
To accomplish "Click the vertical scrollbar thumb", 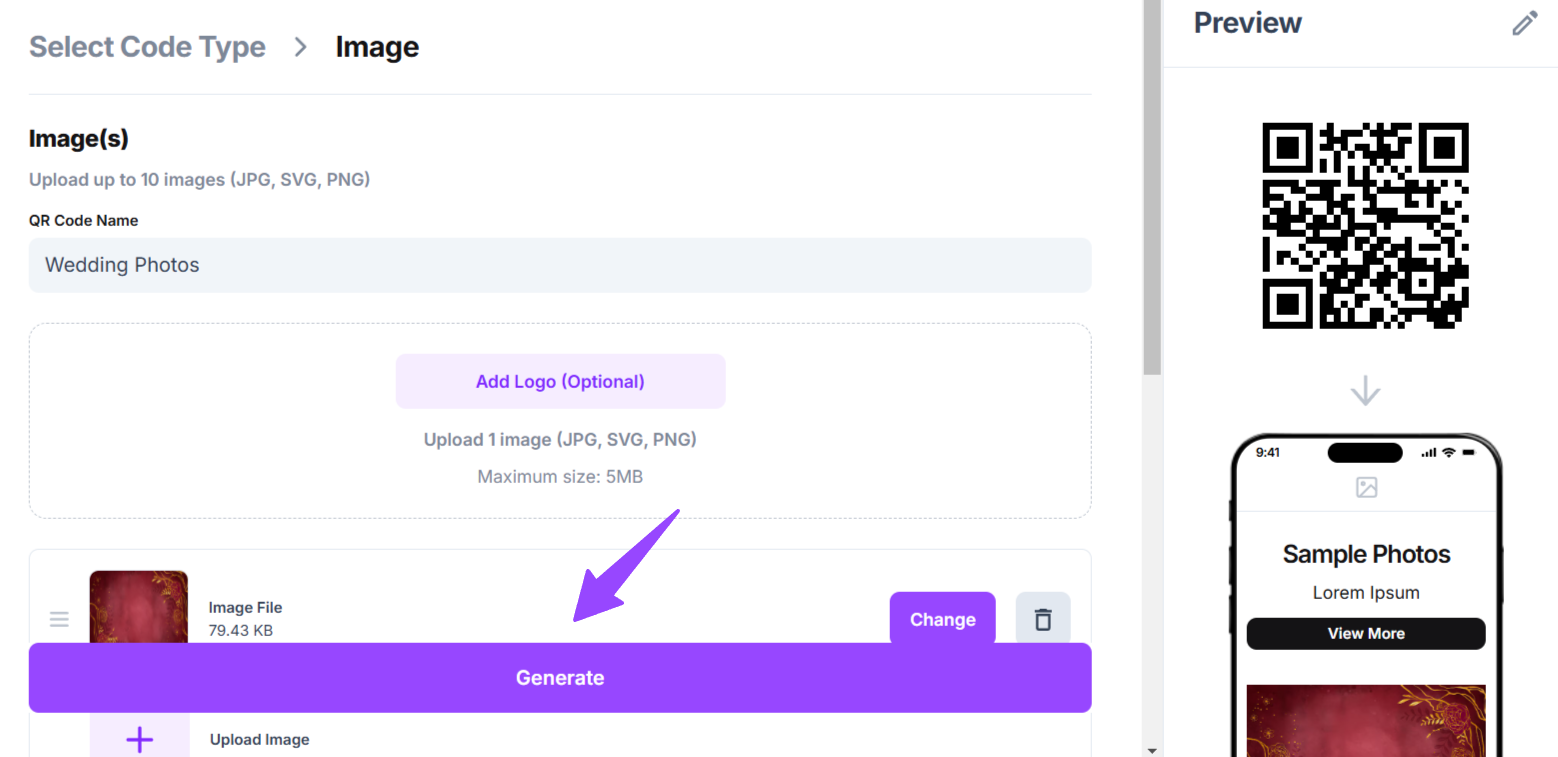I will pyautogui.click(x=1152, y=187).
